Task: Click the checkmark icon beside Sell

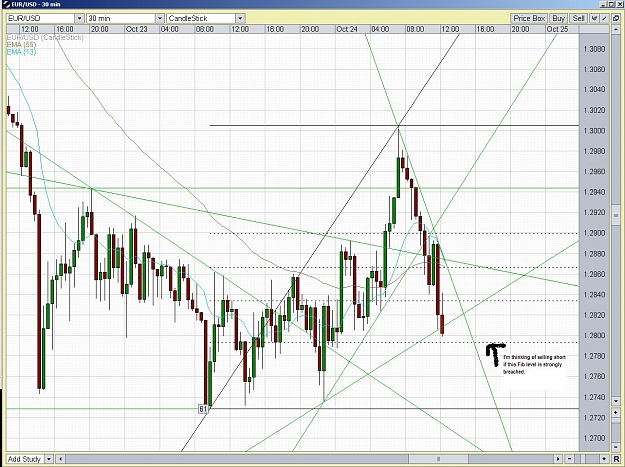Action: 594,18
